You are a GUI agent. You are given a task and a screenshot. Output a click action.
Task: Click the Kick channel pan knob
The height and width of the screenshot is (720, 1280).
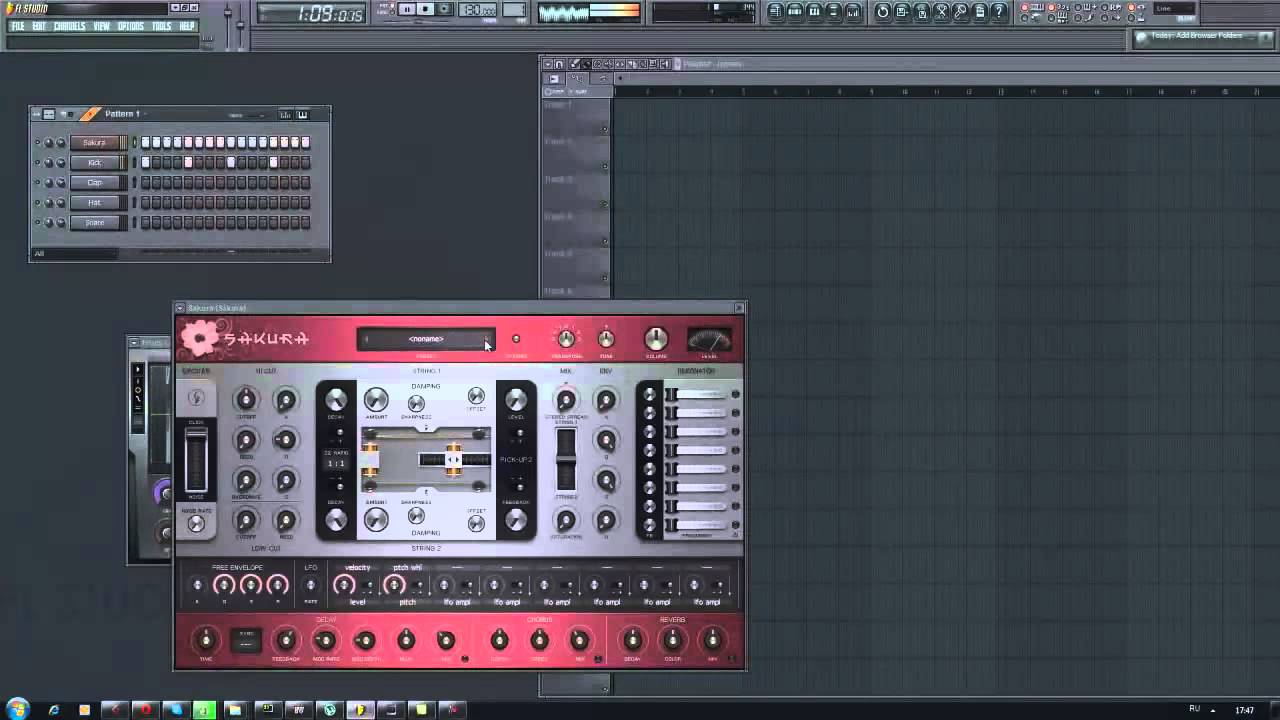click(48, 162)
